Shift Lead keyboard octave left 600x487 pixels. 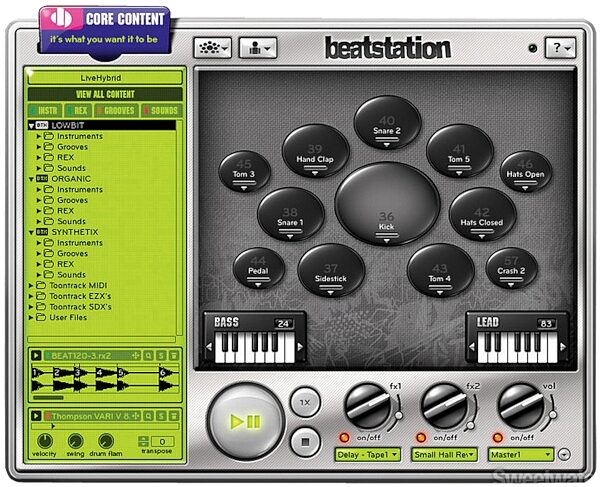coord(472,347)
